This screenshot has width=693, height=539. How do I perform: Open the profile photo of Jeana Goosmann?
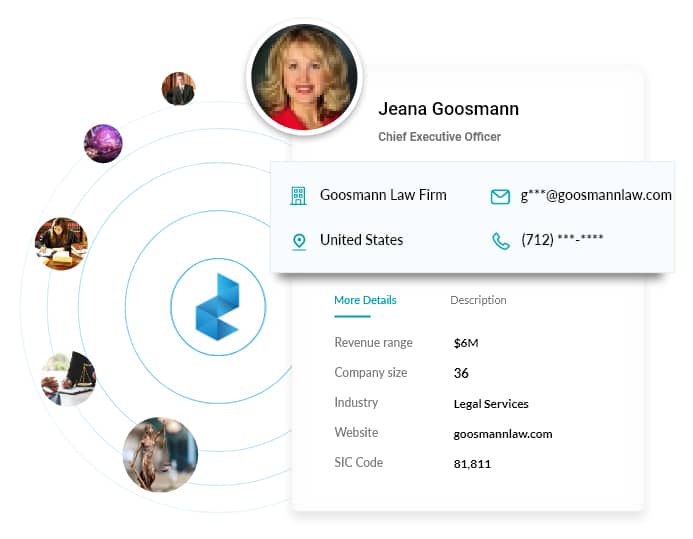(x=304, y=77)
